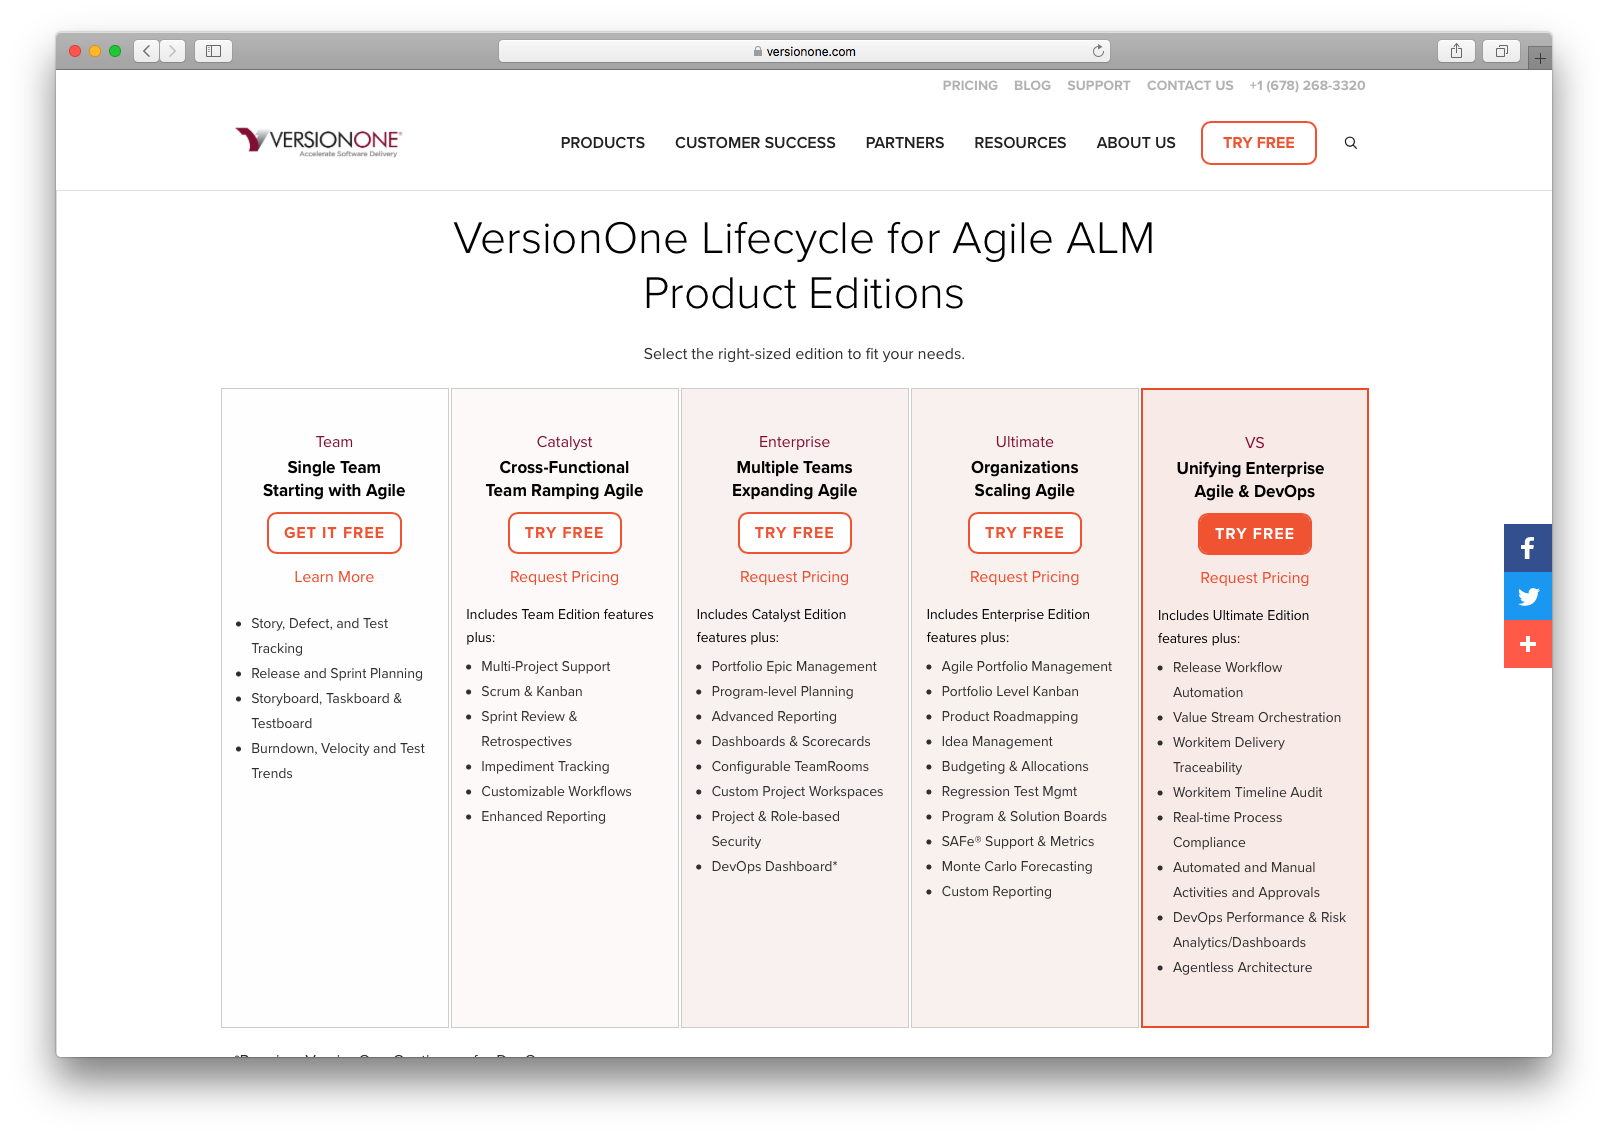Request Pricing for Catalyst edition
This screenshot has width=1608, height=1137.
pyautogui.click(x=564, y=577)
